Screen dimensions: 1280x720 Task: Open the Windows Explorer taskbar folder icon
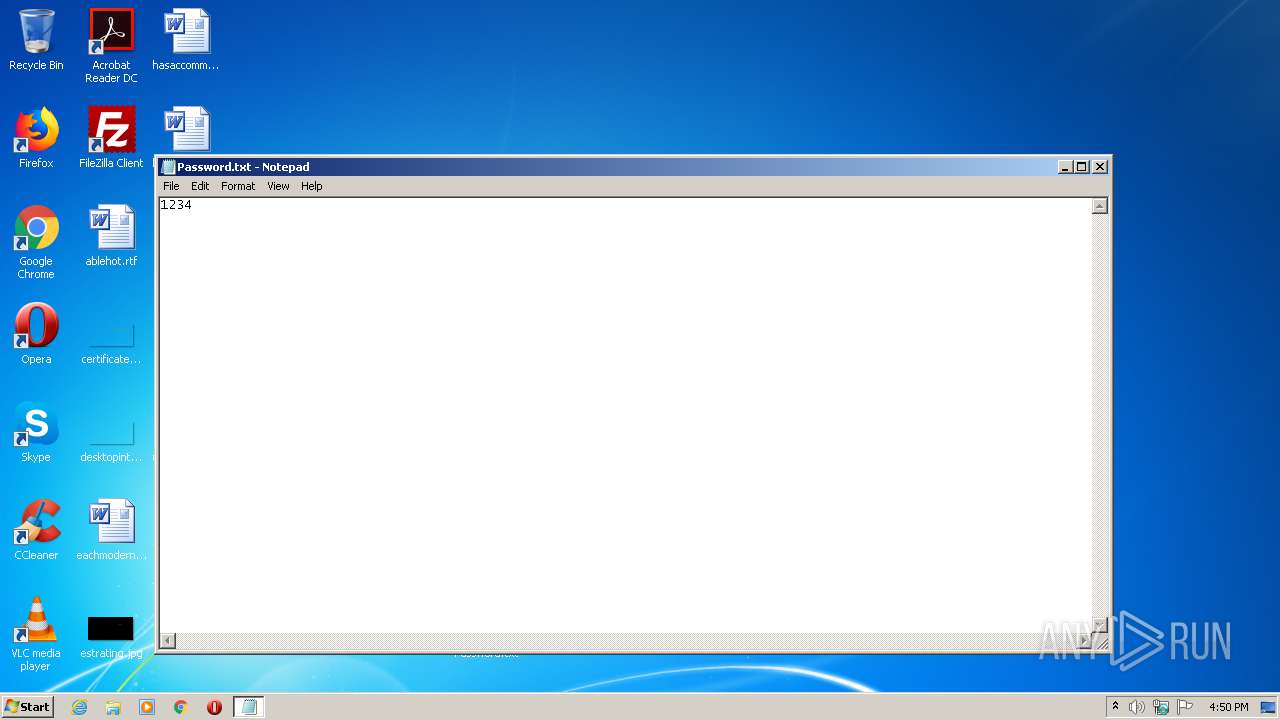pyautogui.click(x=113, y=707)
